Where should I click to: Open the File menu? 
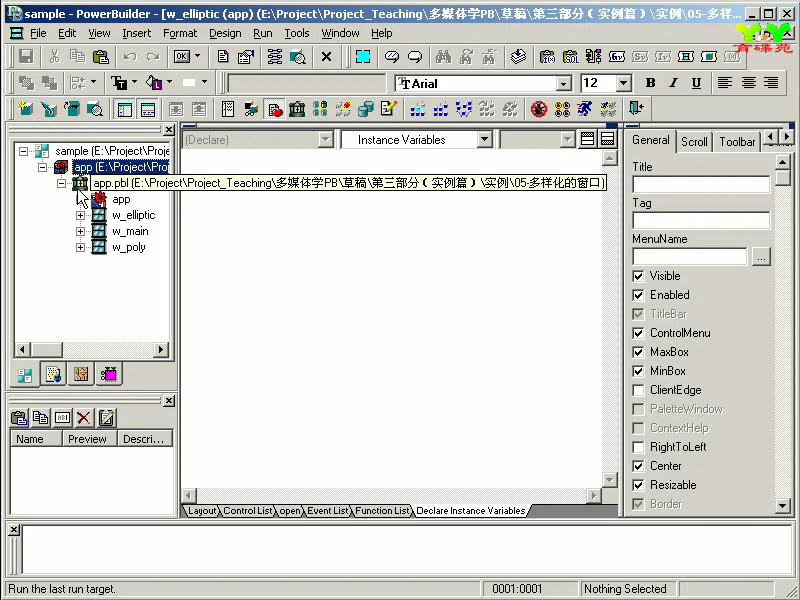[38, 34]
